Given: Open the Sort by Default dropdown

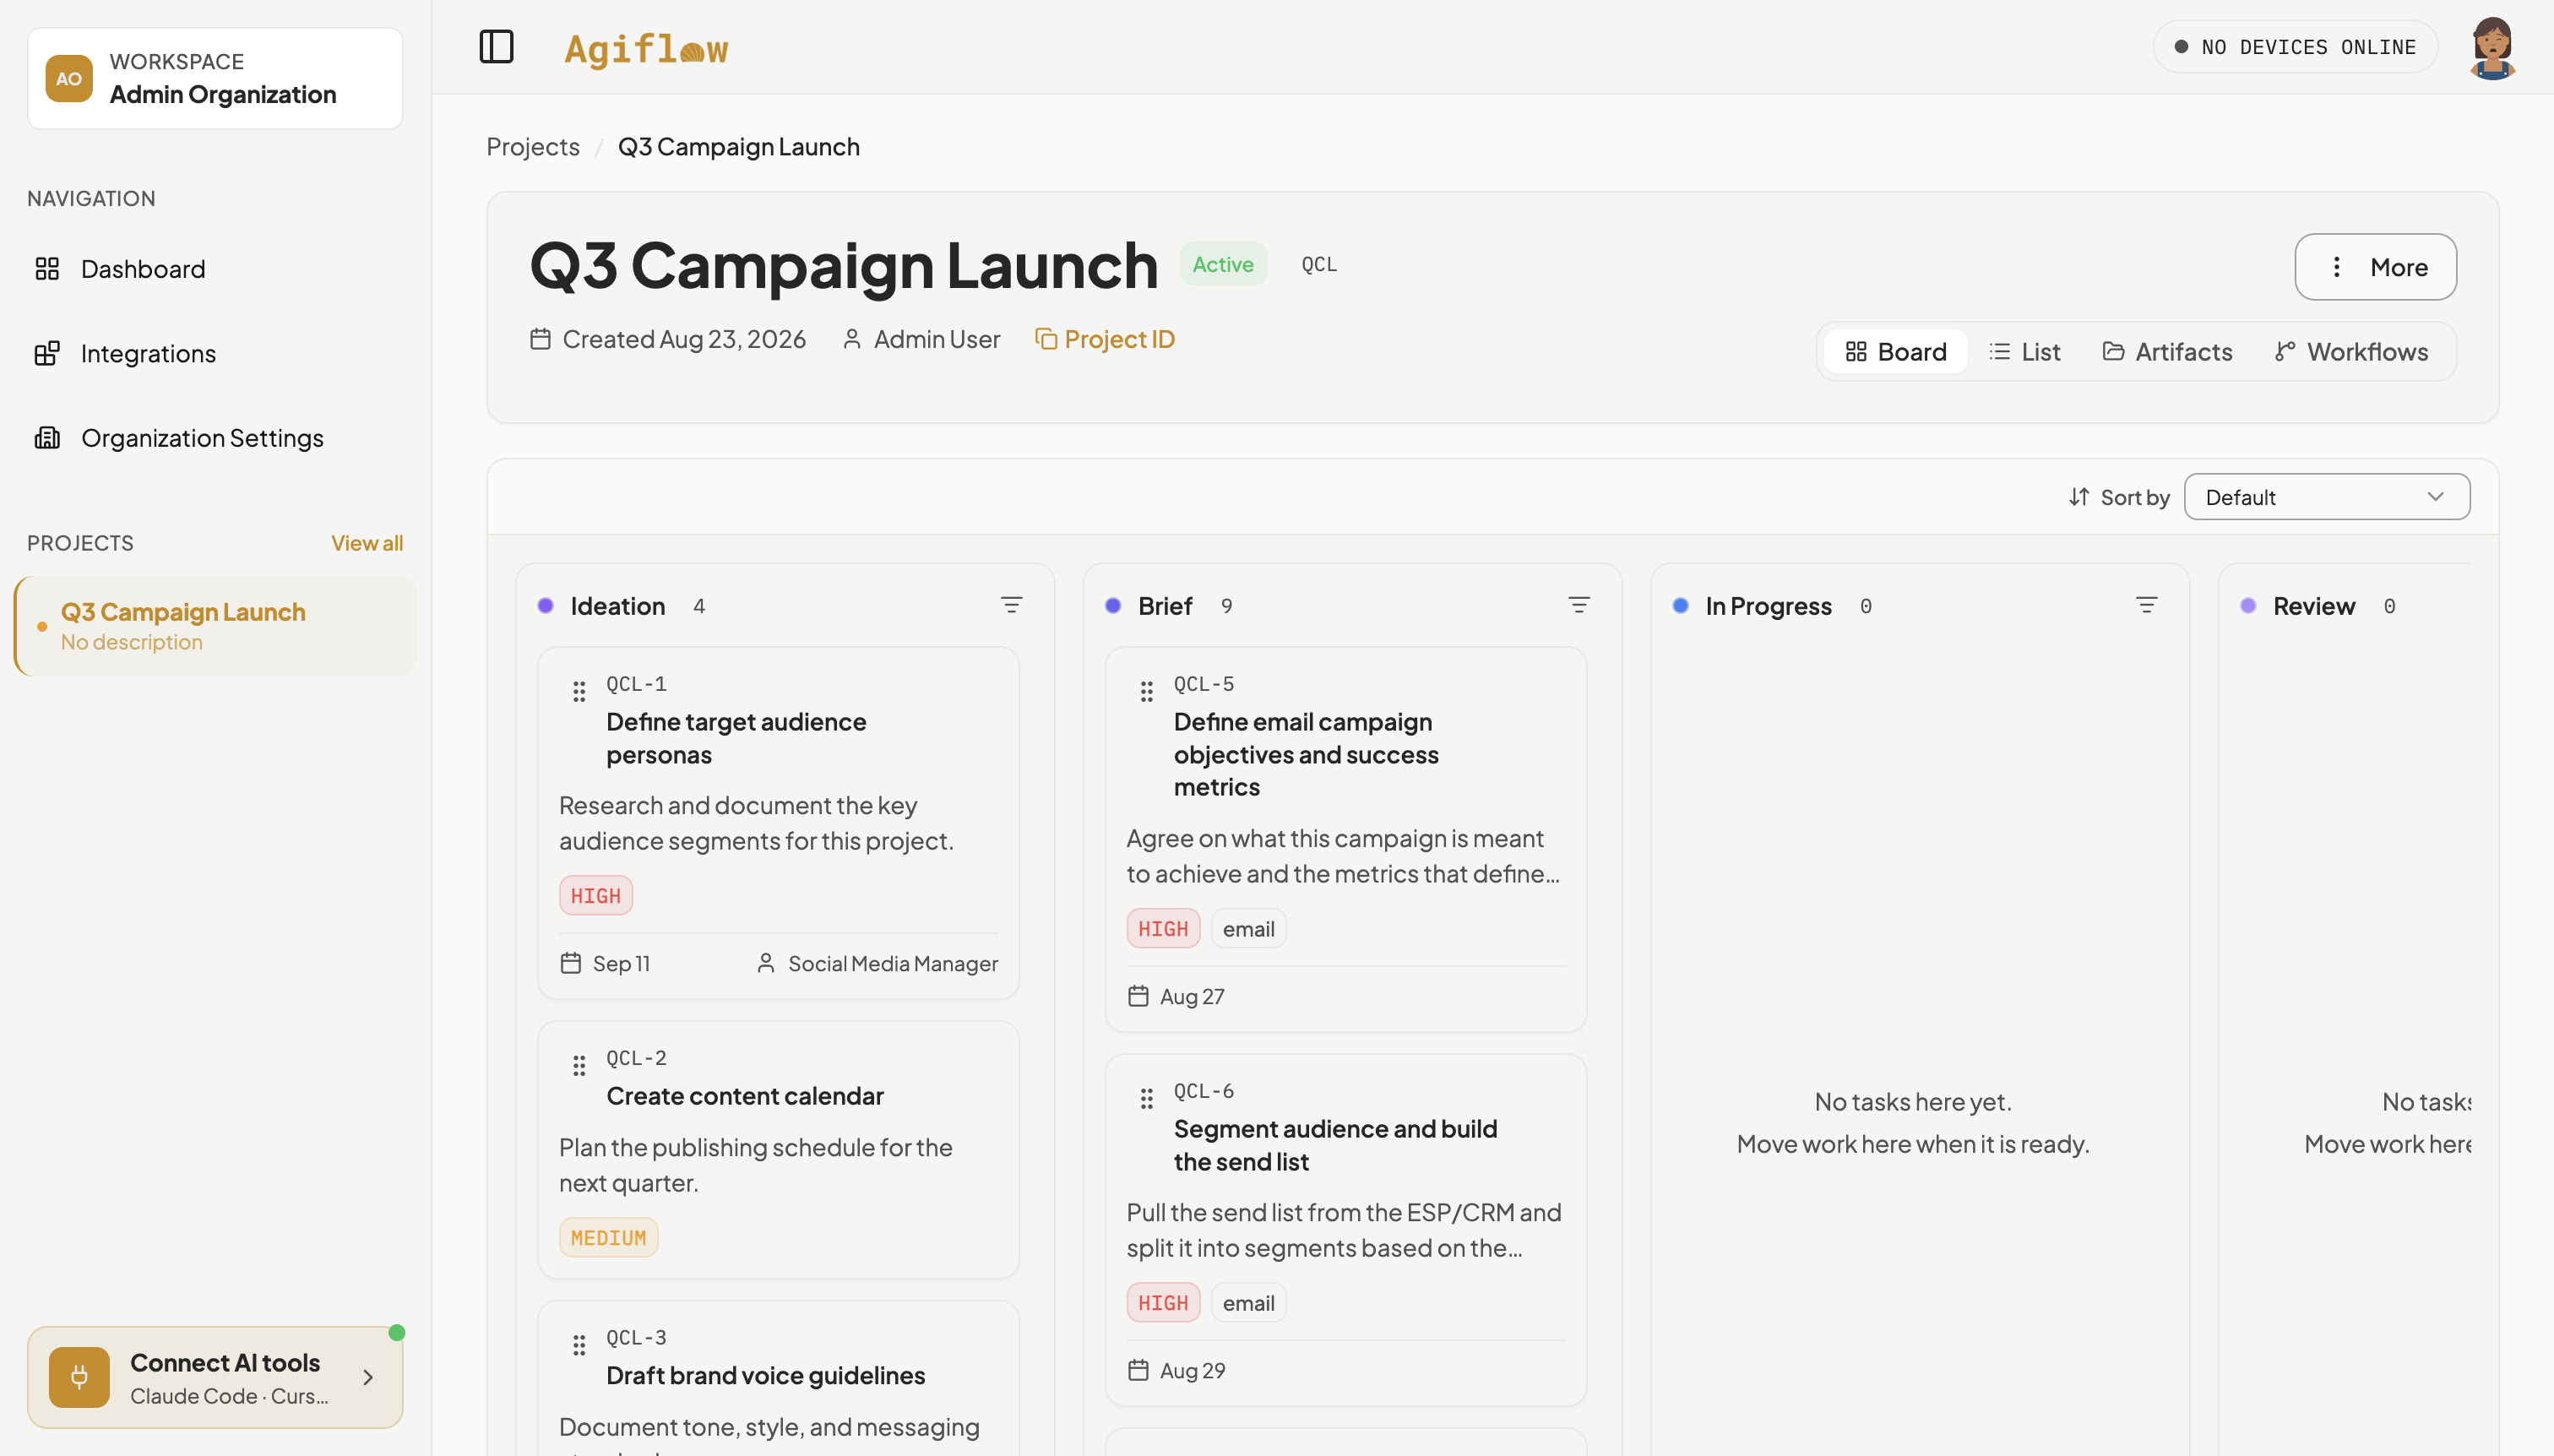Looking at the screenshot, I should coord(2326,497).
